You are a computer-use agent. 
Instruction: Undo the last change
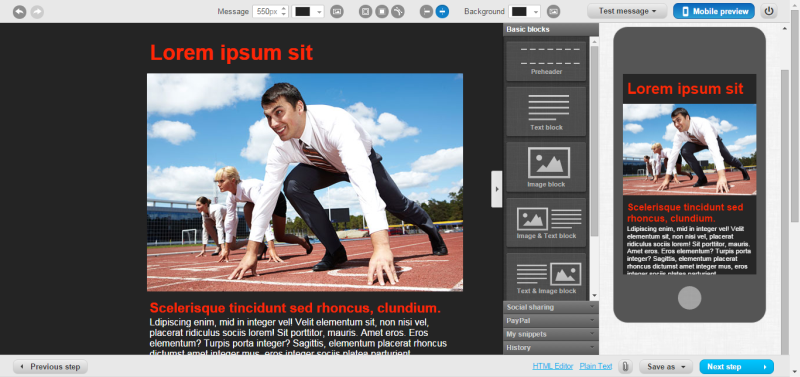point(19,12)
